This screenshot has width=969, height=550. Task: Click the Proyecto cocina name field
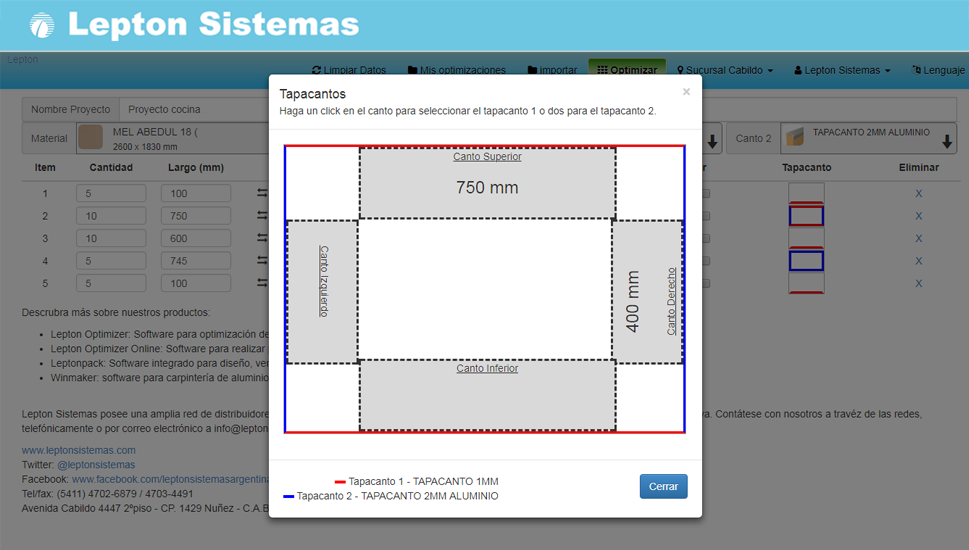[194, 109]
